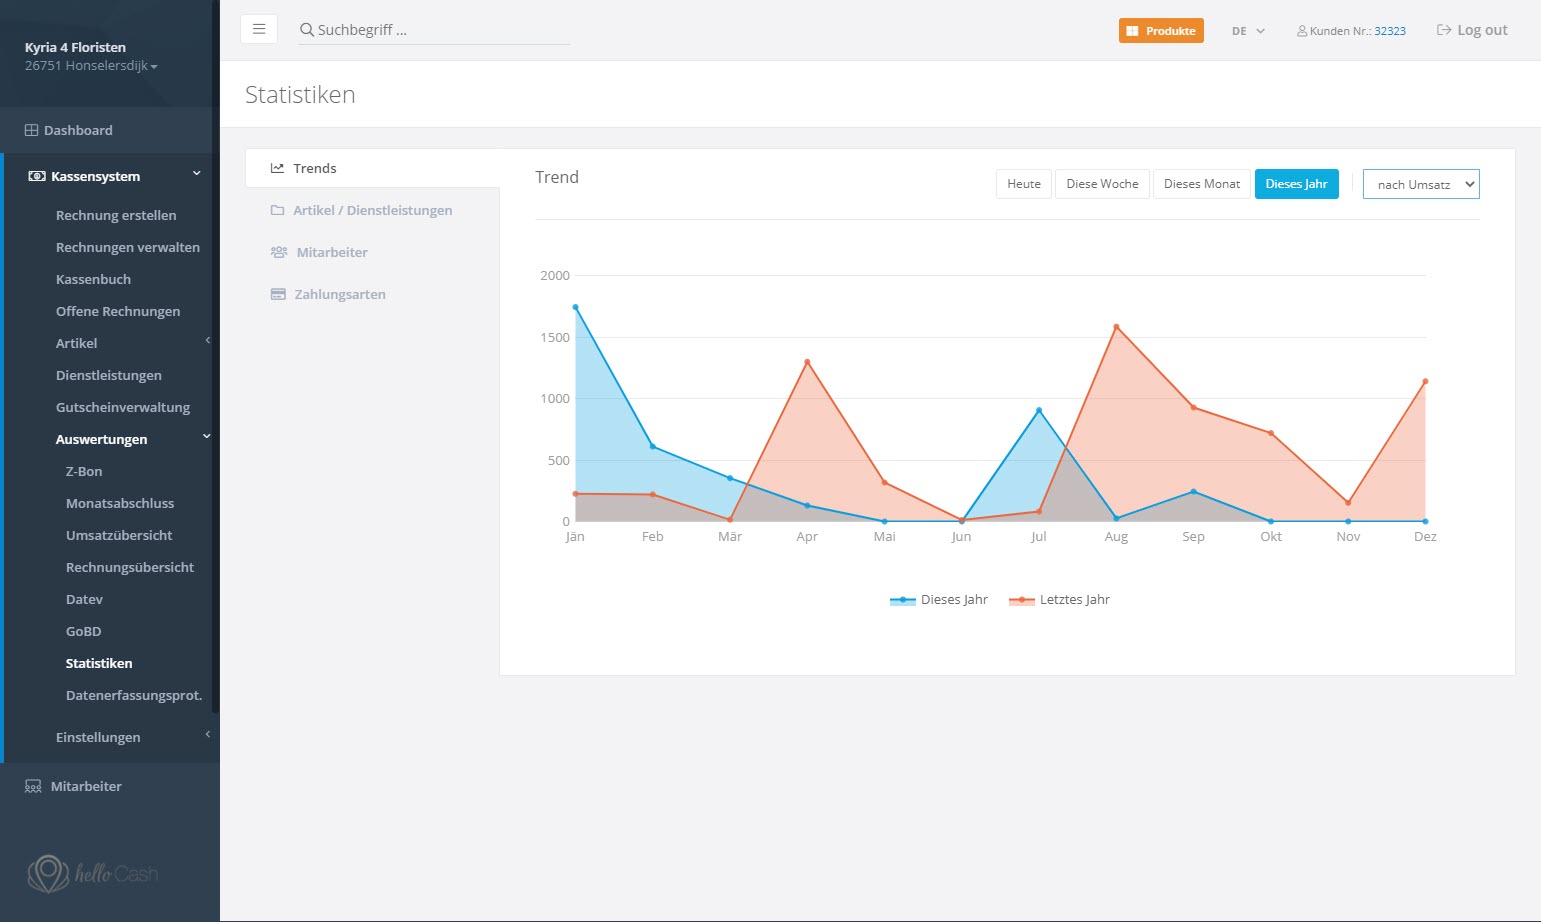Viewport: 1541px width, 922px height.
Task: Click the Dashboard grid icon
Action: pos(31,130)
